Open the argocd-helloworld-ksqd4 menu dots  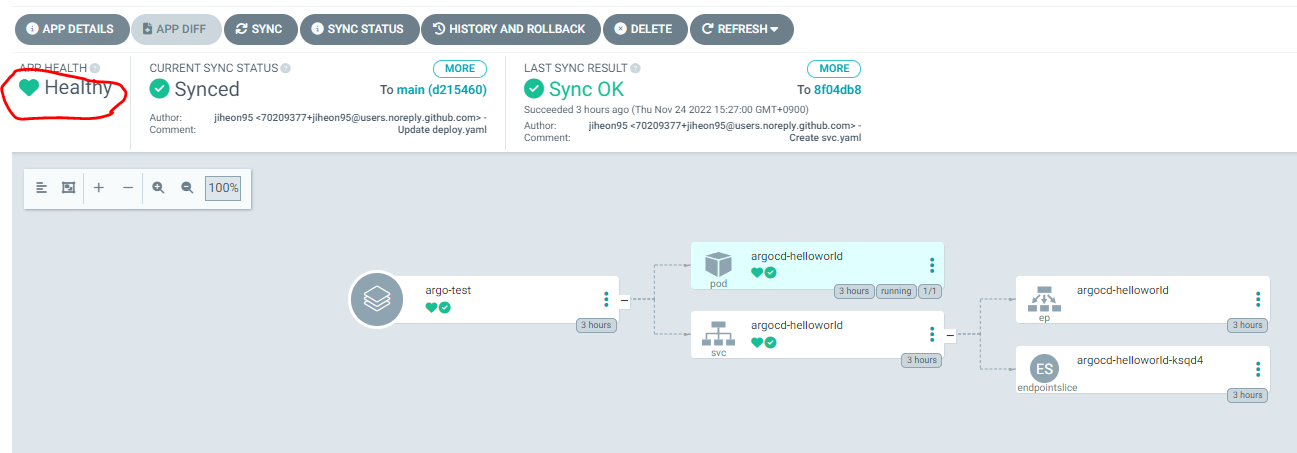1258,369
